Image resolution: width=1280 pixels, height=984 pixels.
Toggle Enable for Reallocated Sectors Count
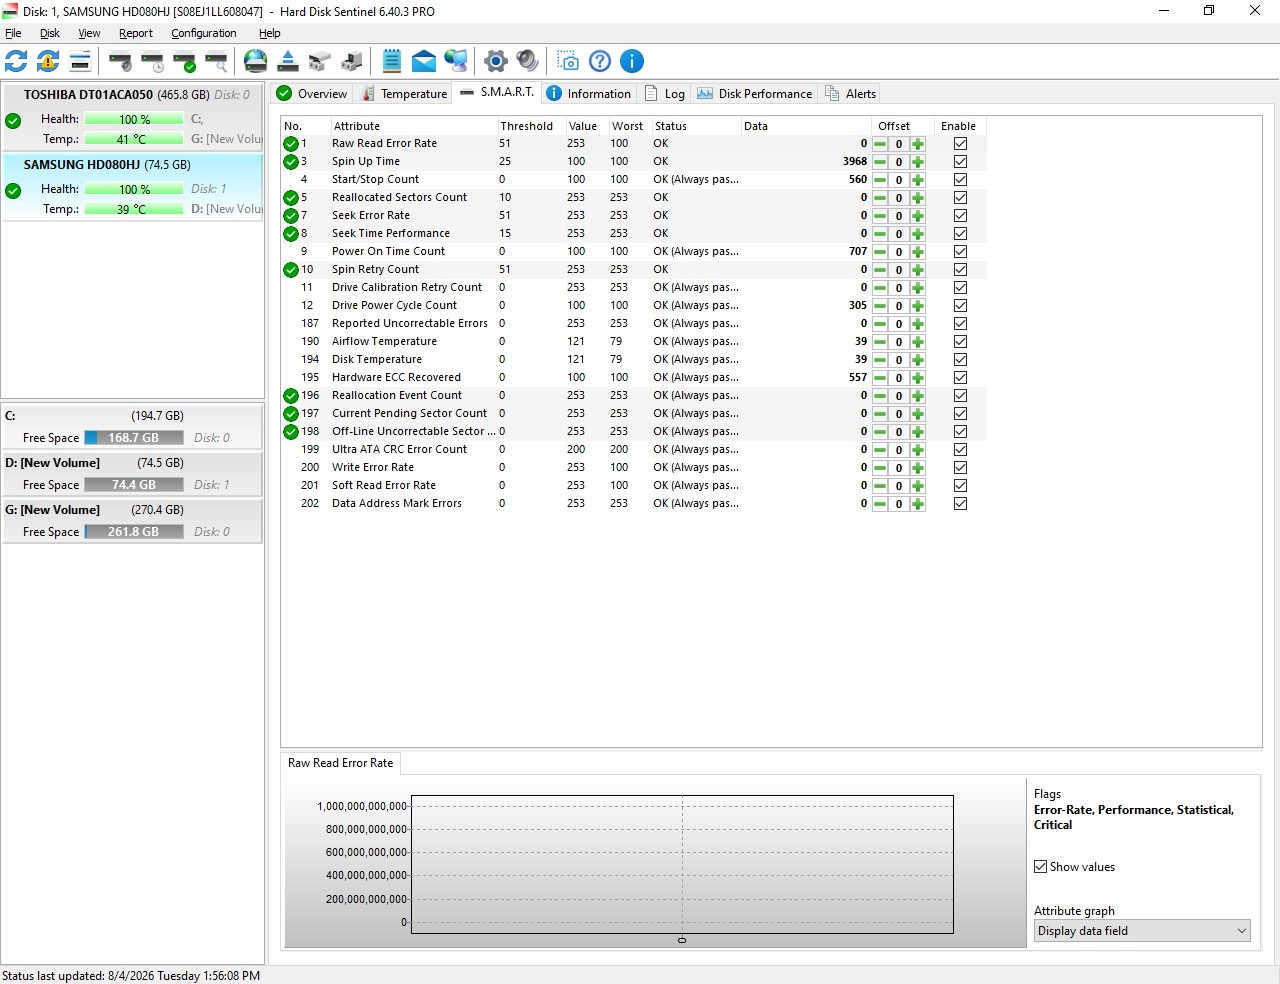point(960,198)
